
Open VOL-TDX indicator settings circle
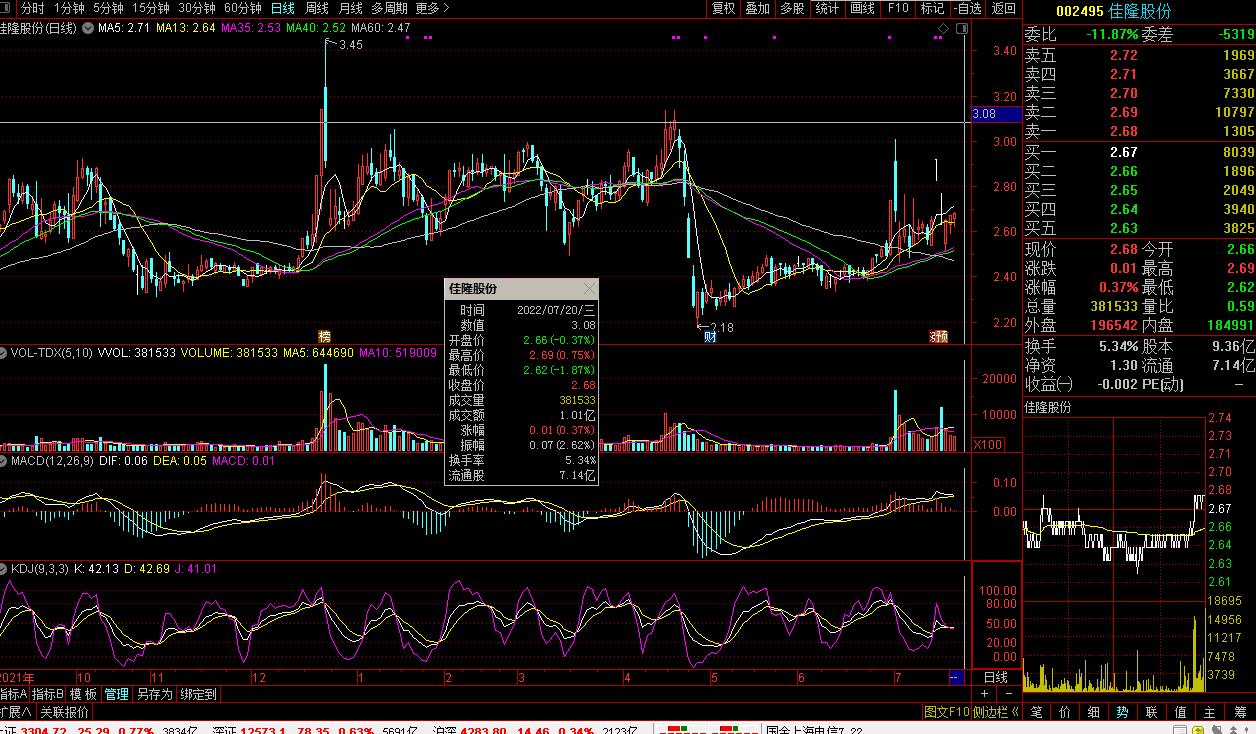[5, 353]
